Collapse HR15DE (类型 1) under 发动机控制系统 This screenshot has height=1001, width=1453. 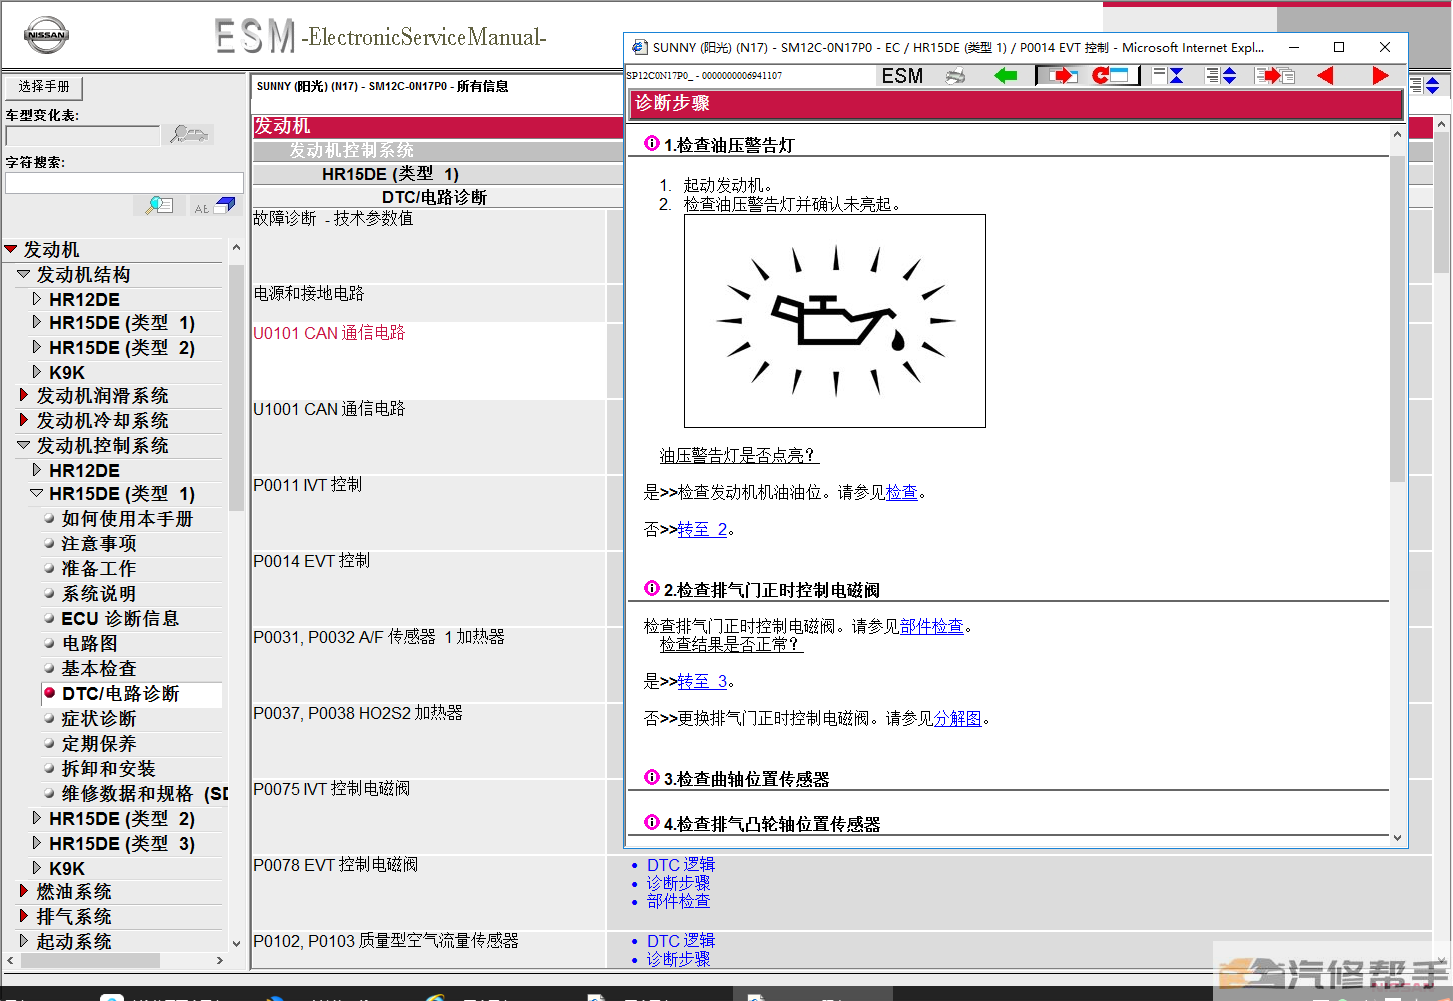(x=37, y=493)
